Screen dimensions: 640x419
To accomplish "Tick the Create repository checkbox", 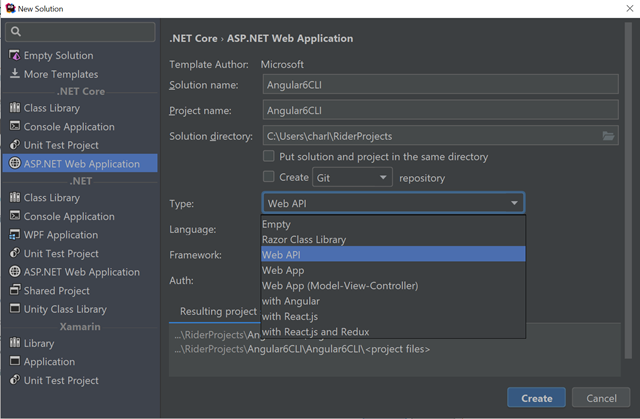I will pyautogui.click(x=269, y=177).
